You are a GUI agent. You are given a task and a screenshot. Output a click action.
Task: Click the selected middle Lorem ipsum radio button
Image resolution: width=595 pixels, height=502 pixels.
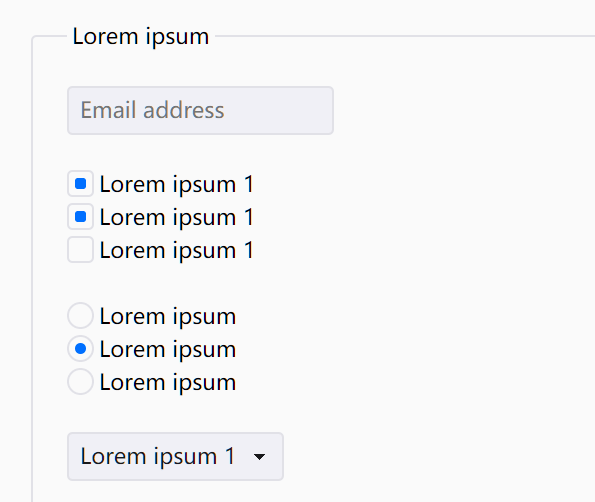coord(80,348)
